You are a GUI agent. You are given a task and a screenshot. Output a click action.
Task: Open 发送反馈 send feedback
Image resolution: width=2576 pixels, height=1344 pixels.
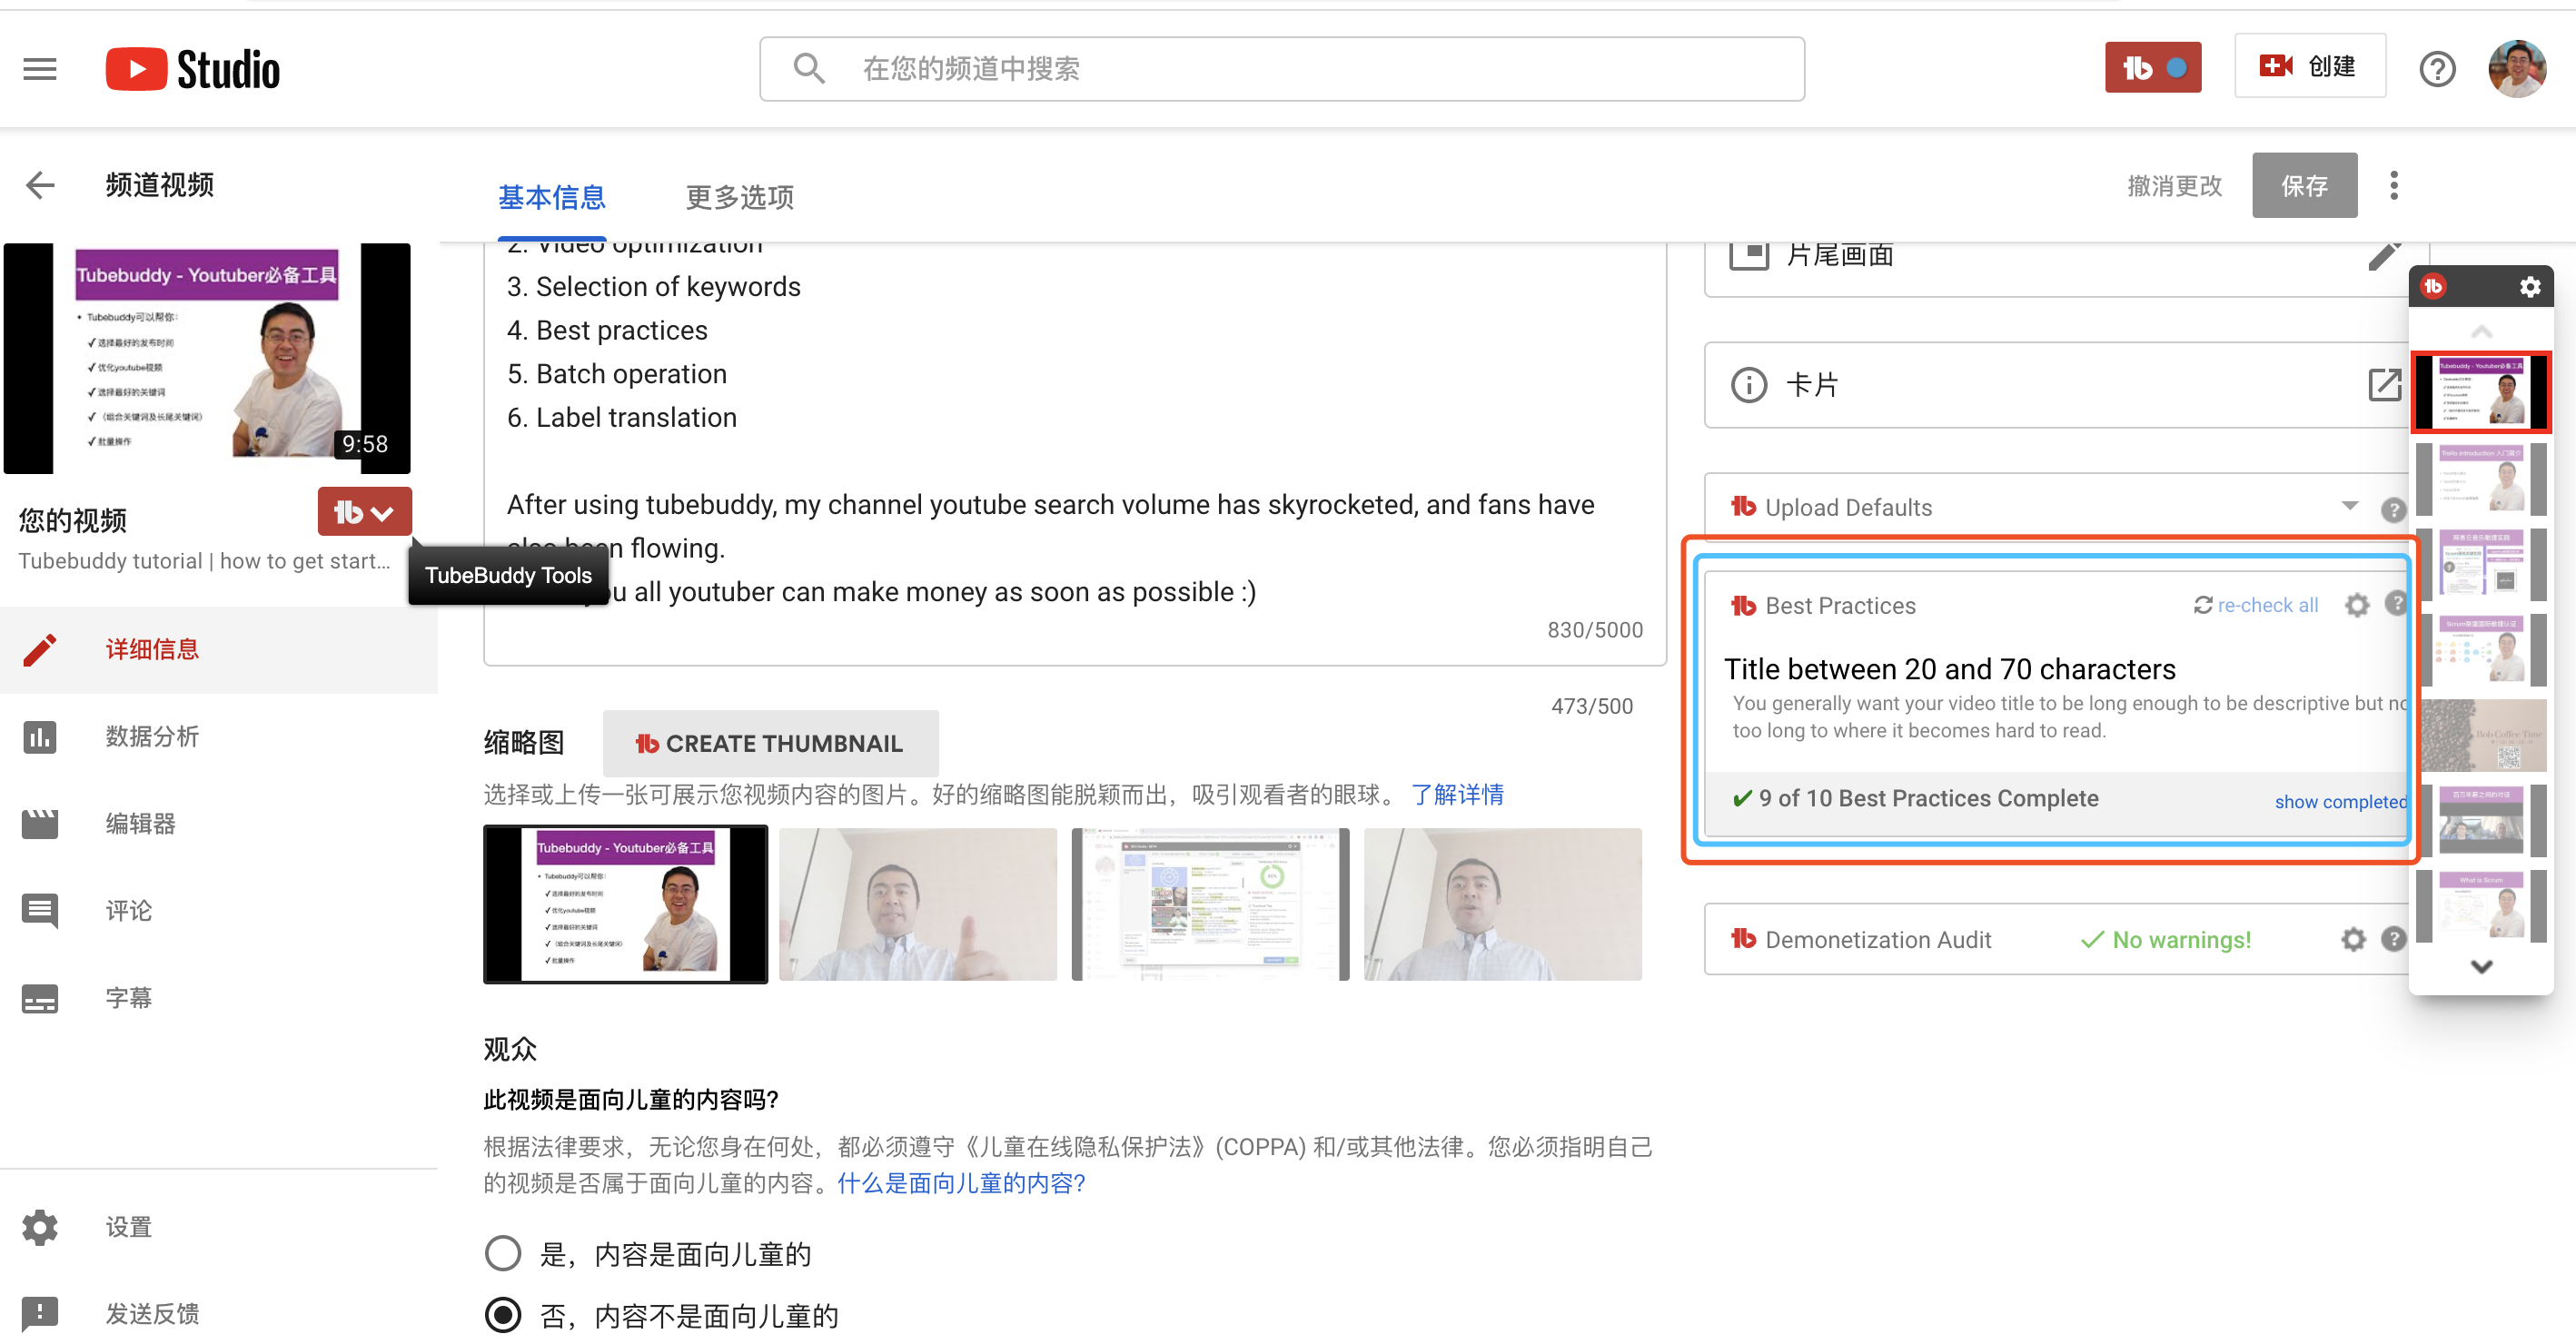pos(219,1313)
